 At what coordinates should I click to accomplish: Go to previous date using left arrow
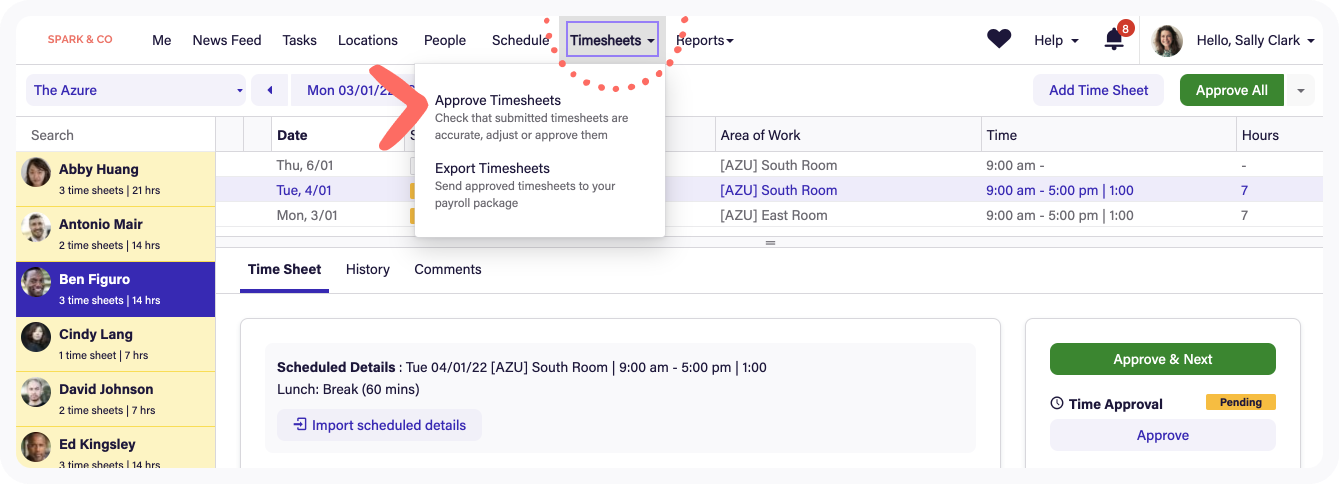coord(269,90)
